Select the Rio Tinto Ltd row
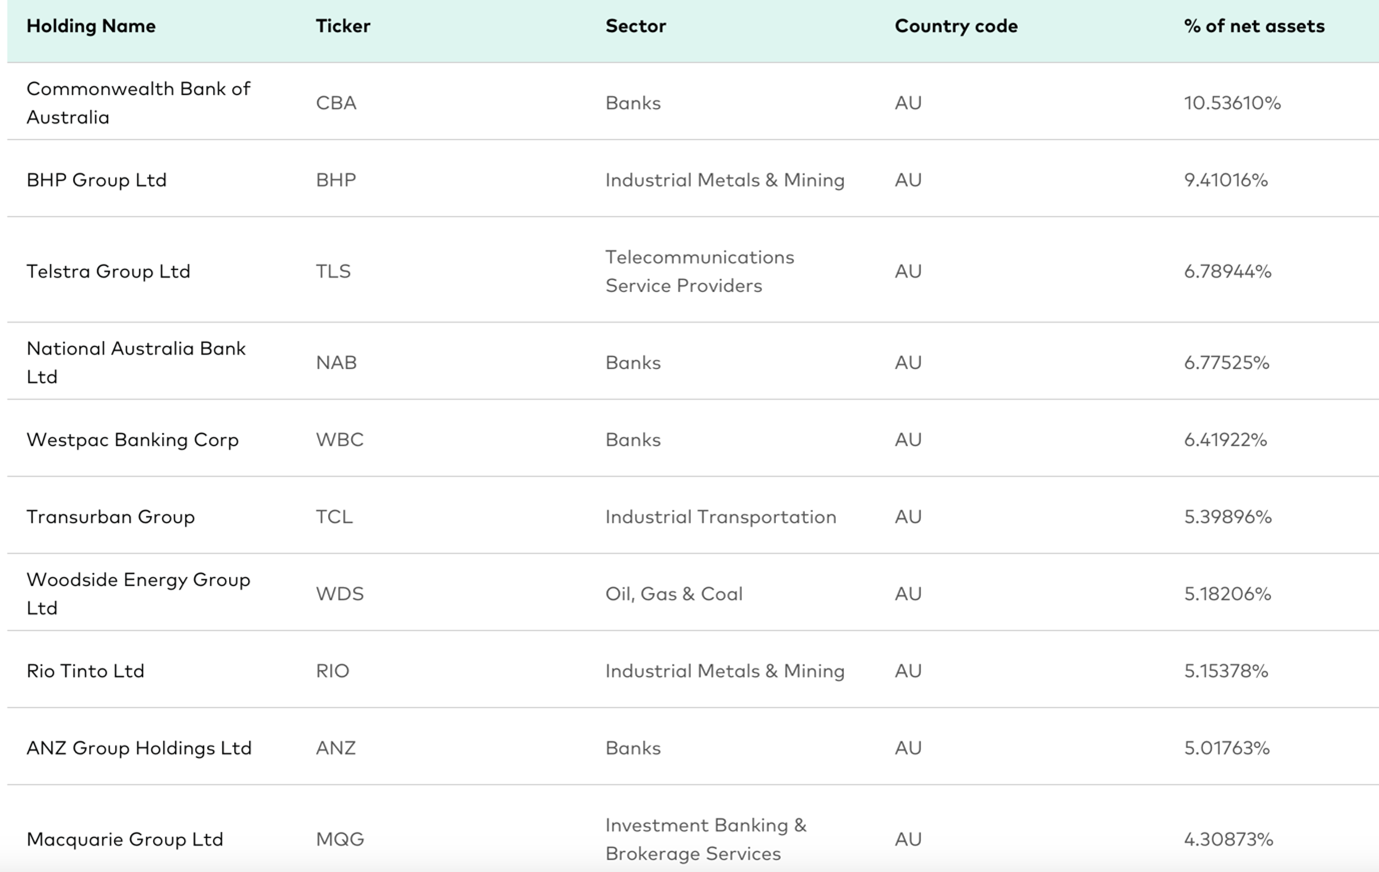 click(692, 670)
